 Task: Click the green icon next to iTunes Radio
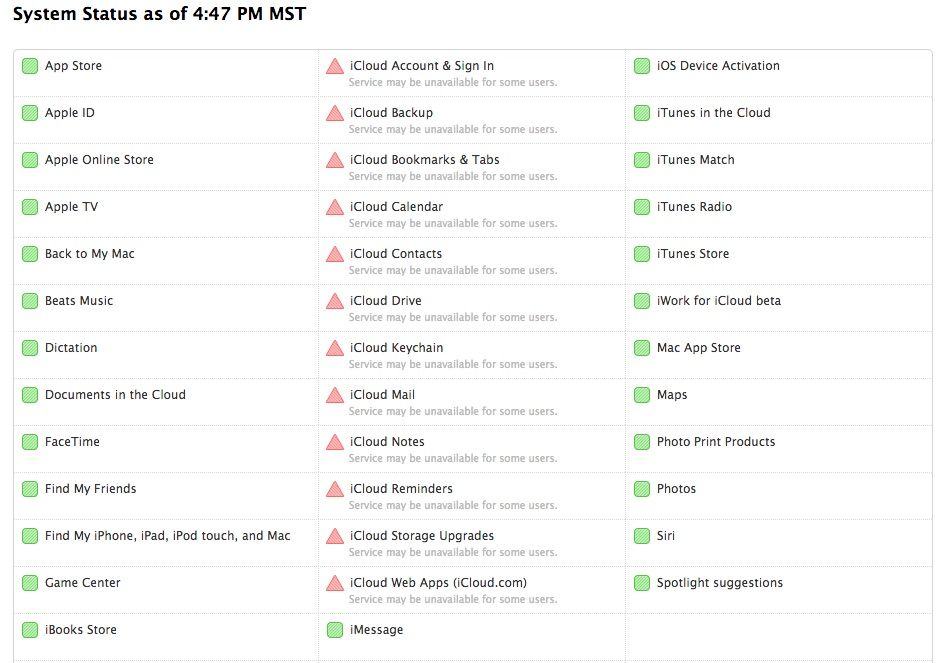(642, 207)
